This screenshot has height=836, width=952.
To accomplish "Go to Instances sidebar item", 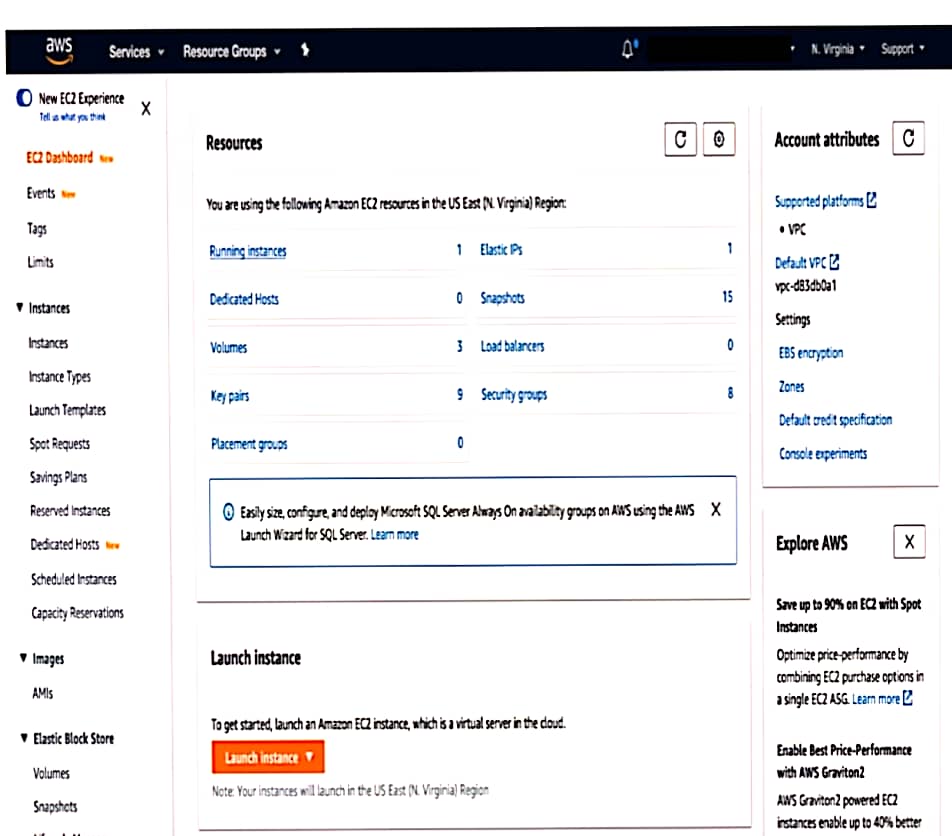I will point(48,343).
